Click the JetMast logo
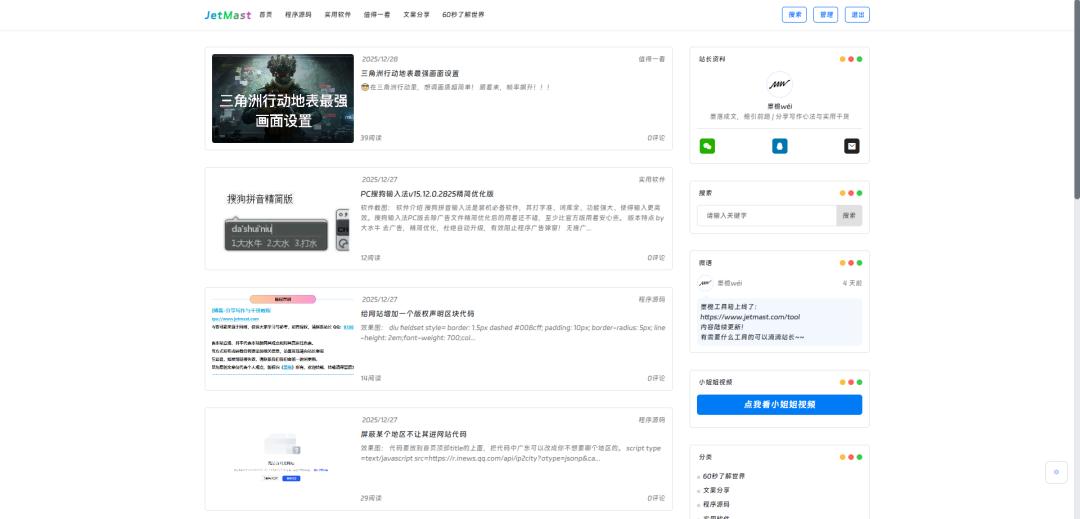The width and height of the screenshot is (1080, 519). point(228,15)
